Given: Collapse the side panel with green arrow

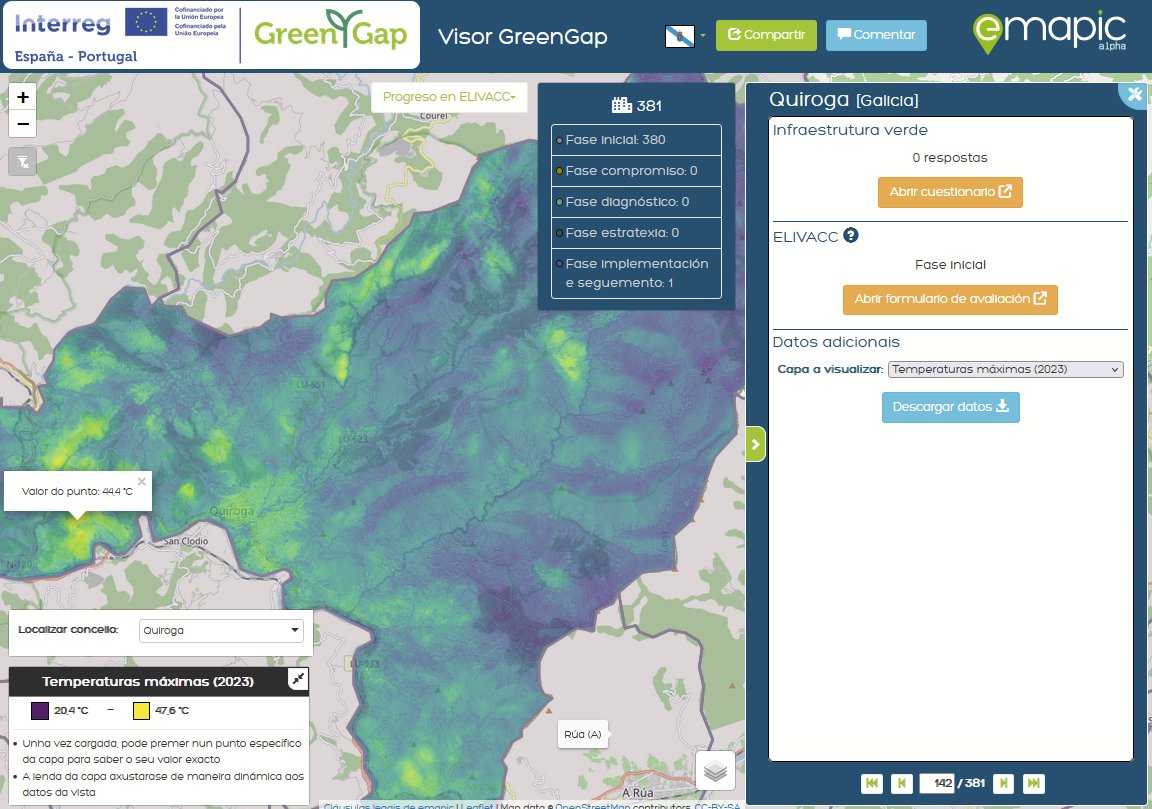Looking at the screenshot, I should click(x=756, y=444).
